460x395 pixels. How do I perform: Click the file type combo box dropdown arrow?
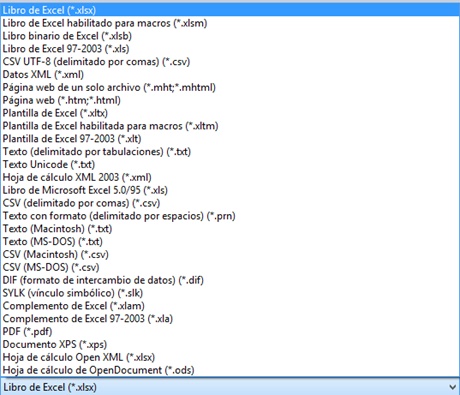pyautogui.click(x=452, y=387)
